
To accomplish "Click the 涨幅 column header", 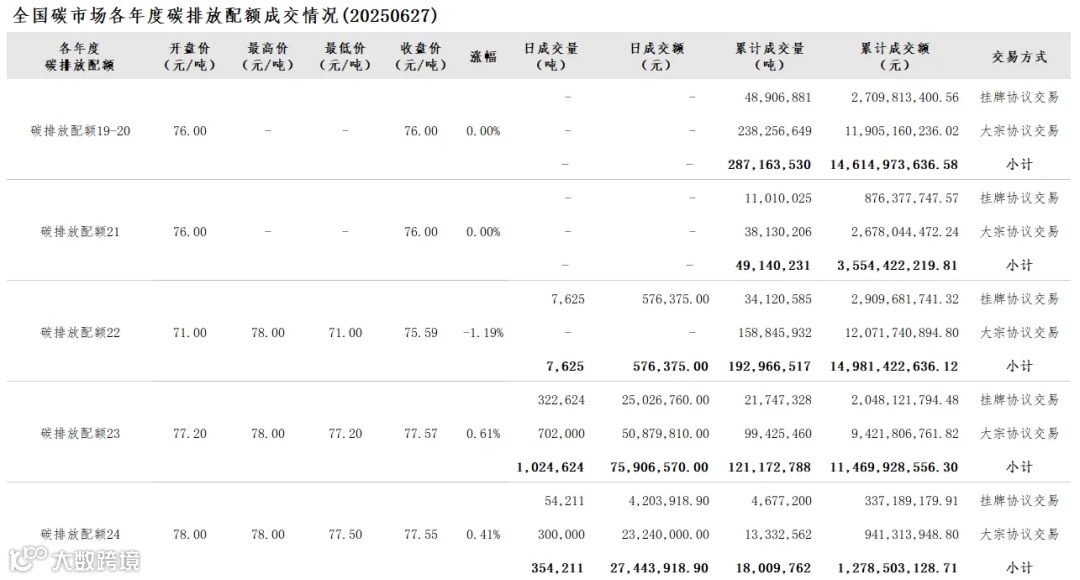I will [x=483, y=57].
